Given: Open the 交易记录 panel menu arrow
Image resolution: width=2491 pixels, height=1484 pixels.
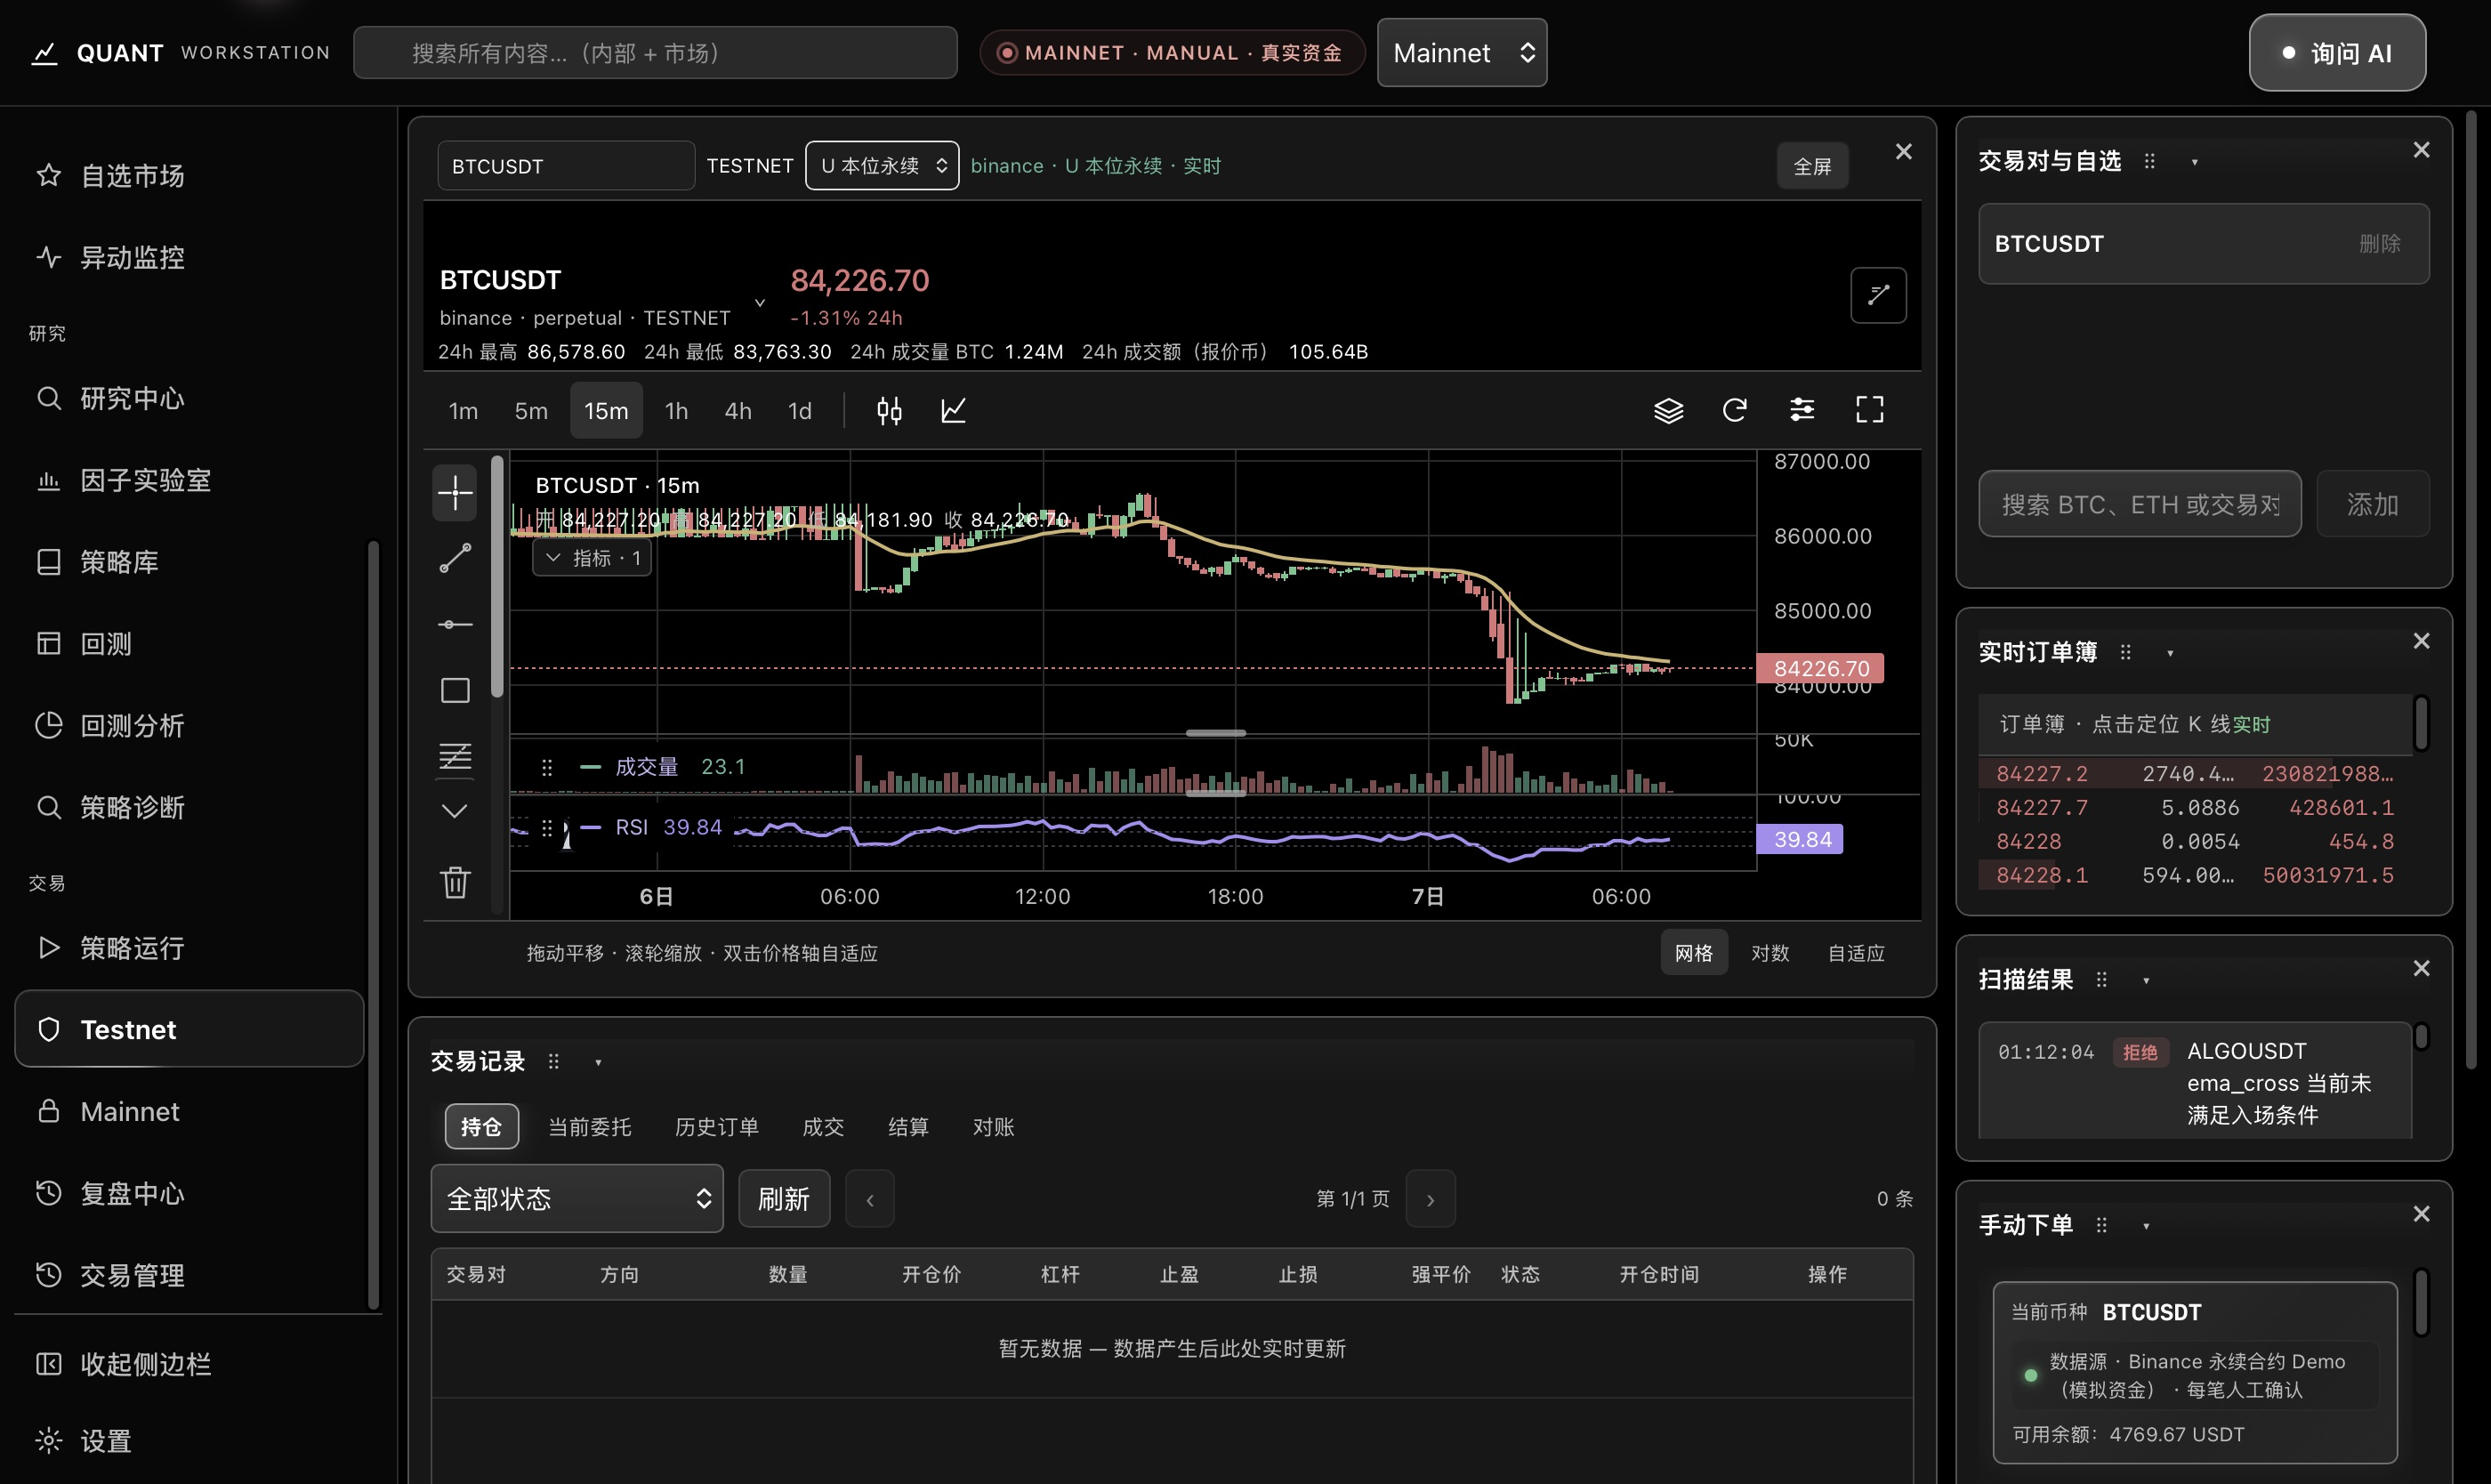Looking at the screenshot, I should click(x=598, y=1062).
